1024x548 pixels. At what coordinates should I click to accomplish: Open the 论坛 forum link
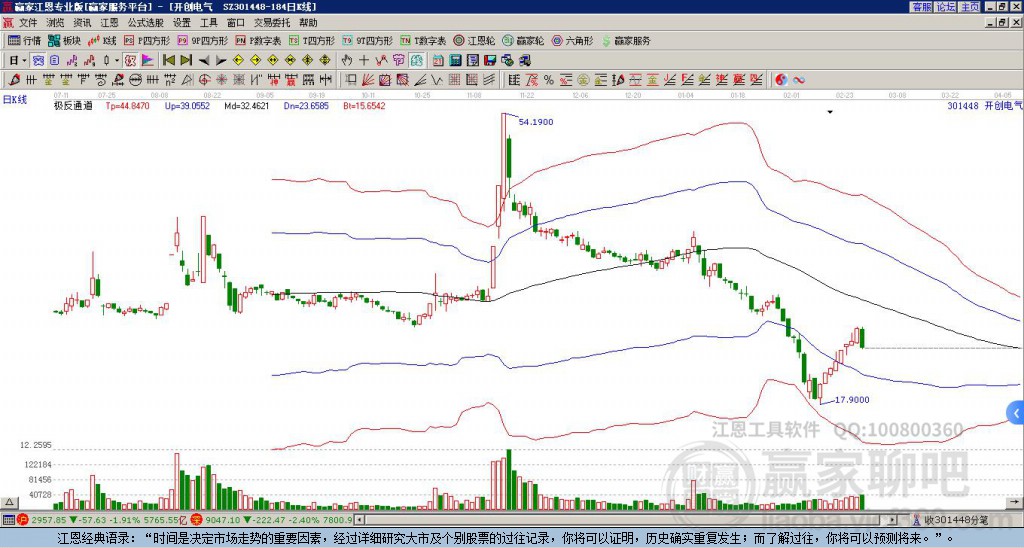pos(945,7)
